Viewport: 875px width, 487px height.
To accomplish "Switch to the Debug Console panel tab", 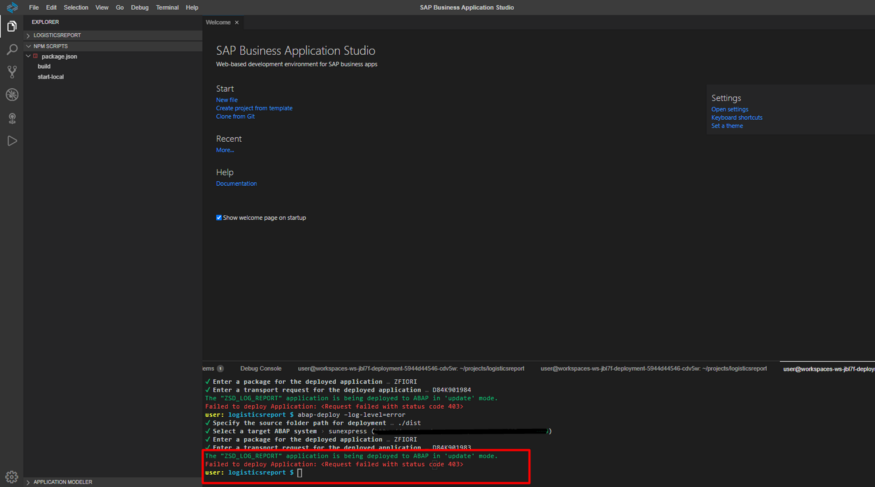I will click(261, 369).
